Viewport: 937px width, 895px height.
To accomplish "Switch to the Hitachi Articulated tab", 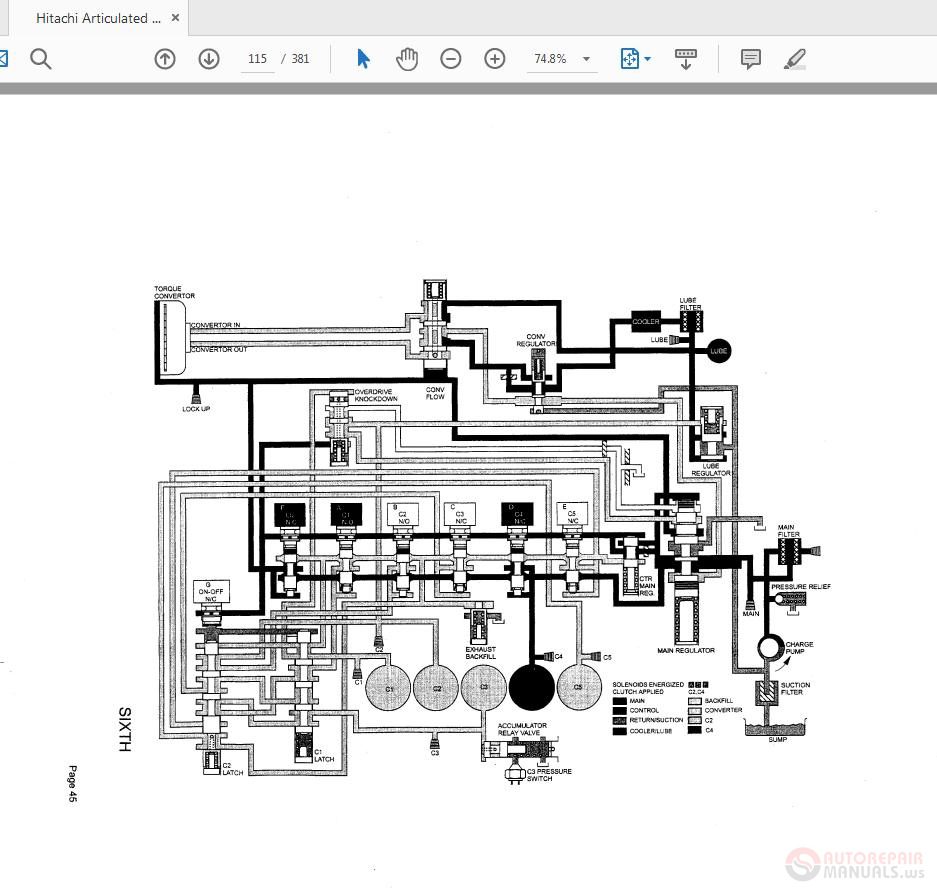I will [99, 18].
